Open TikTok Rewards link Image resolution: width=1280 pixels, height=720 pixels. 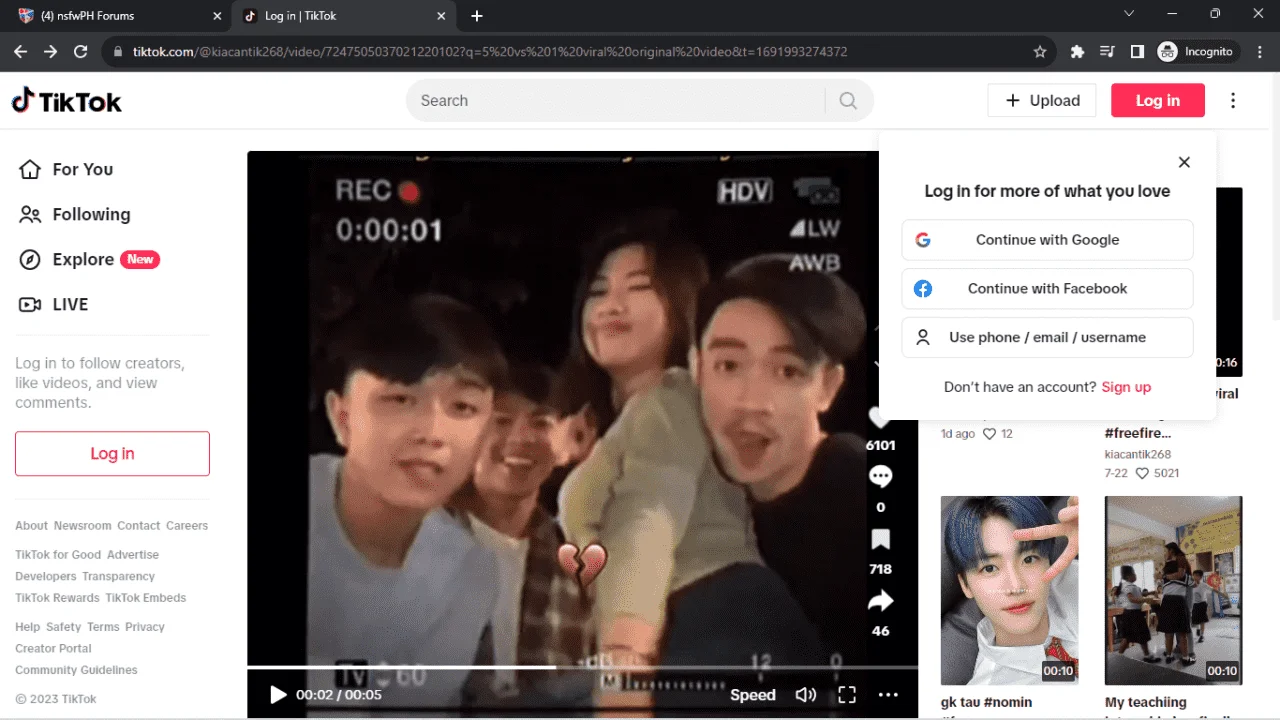[x=57, y=598]
